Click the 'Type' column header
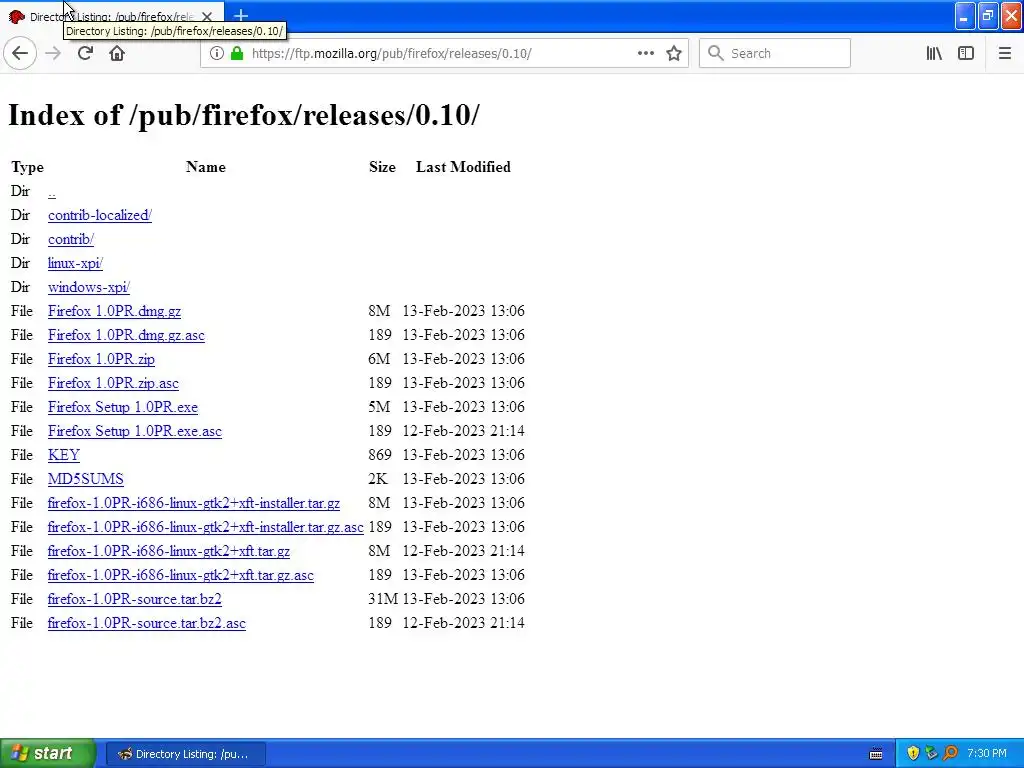Viewport: 1024px width, 768px height. click(27, 167)
